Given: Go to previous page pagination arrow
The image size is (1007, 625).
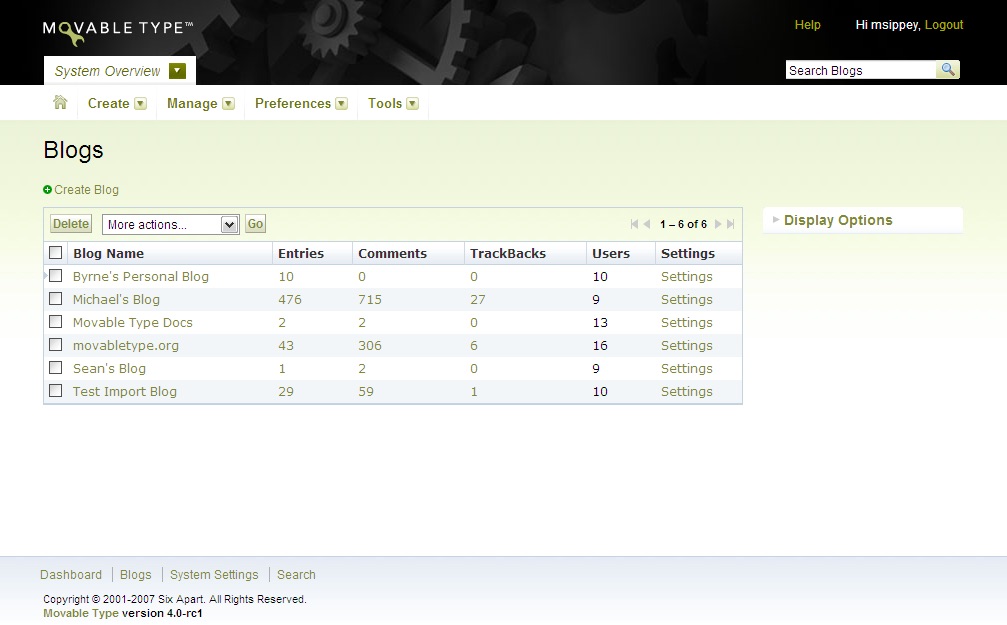Looking at the screenshot, I should pos(647,224).
